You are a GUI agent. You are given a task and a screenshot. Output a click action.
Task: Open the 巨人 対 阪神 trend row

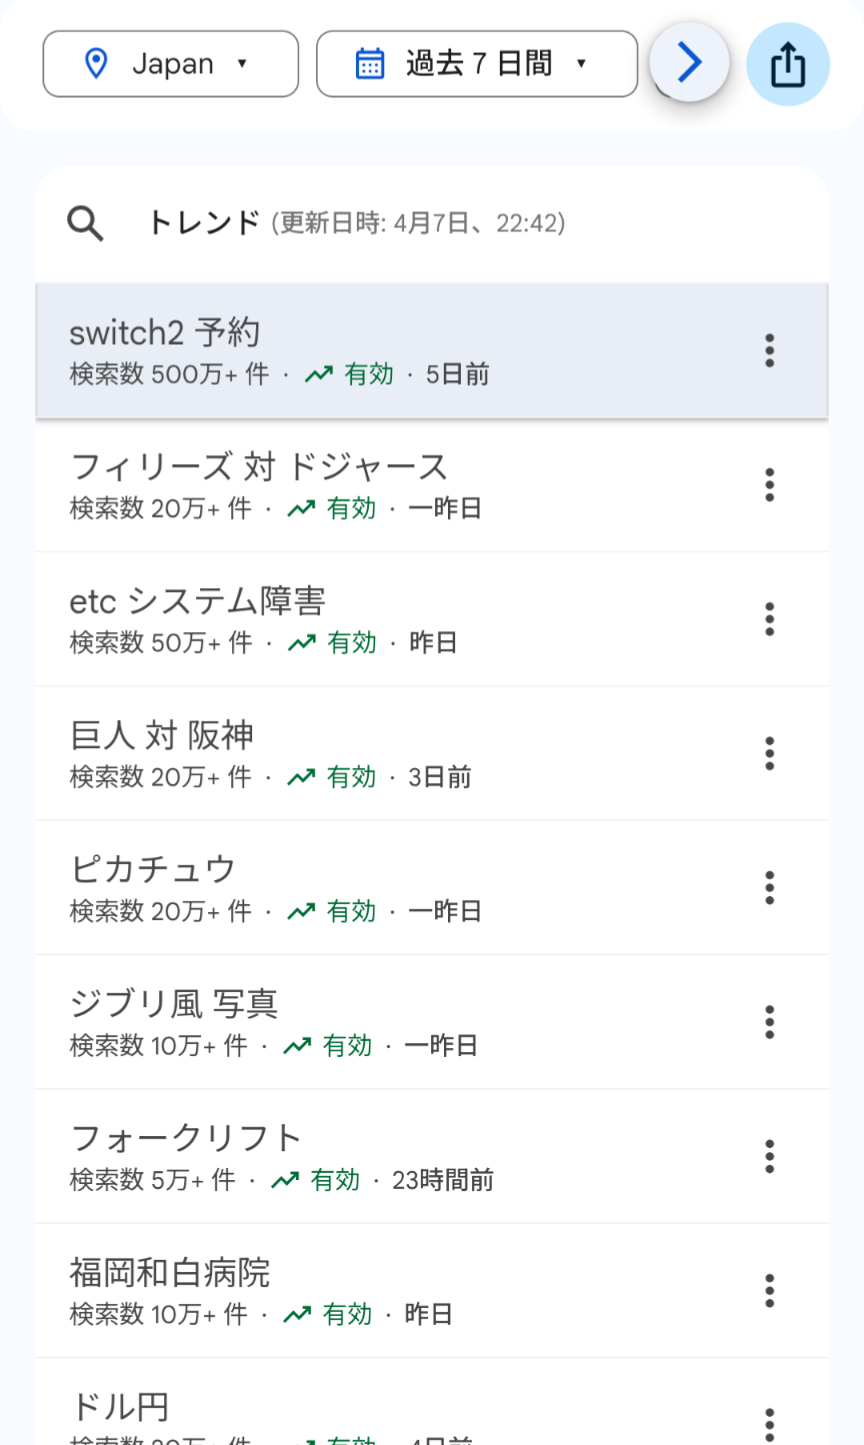(432, 753)
